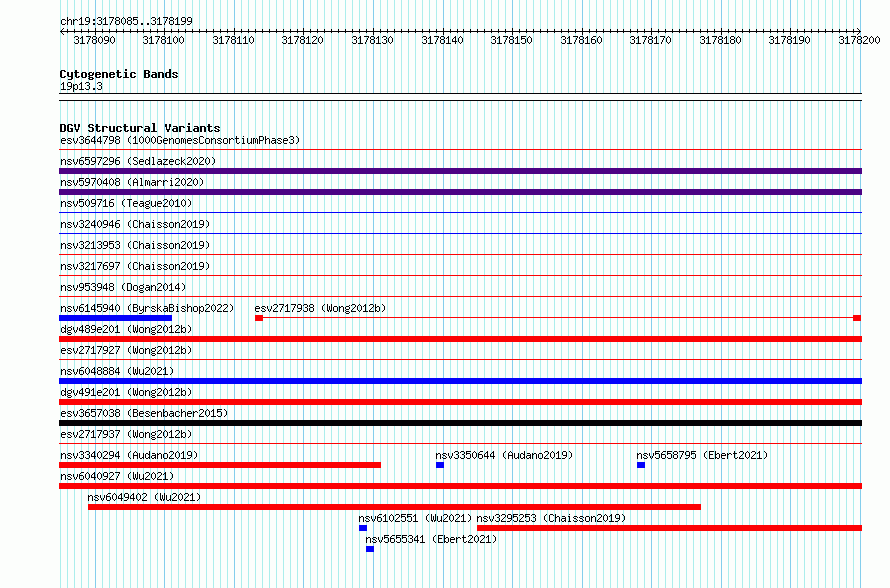The height and width of the screenshot is (588, 890).
Task: Click the purple nsv6597296 Sedlazeck2020 bar
Action: point(460,171)
